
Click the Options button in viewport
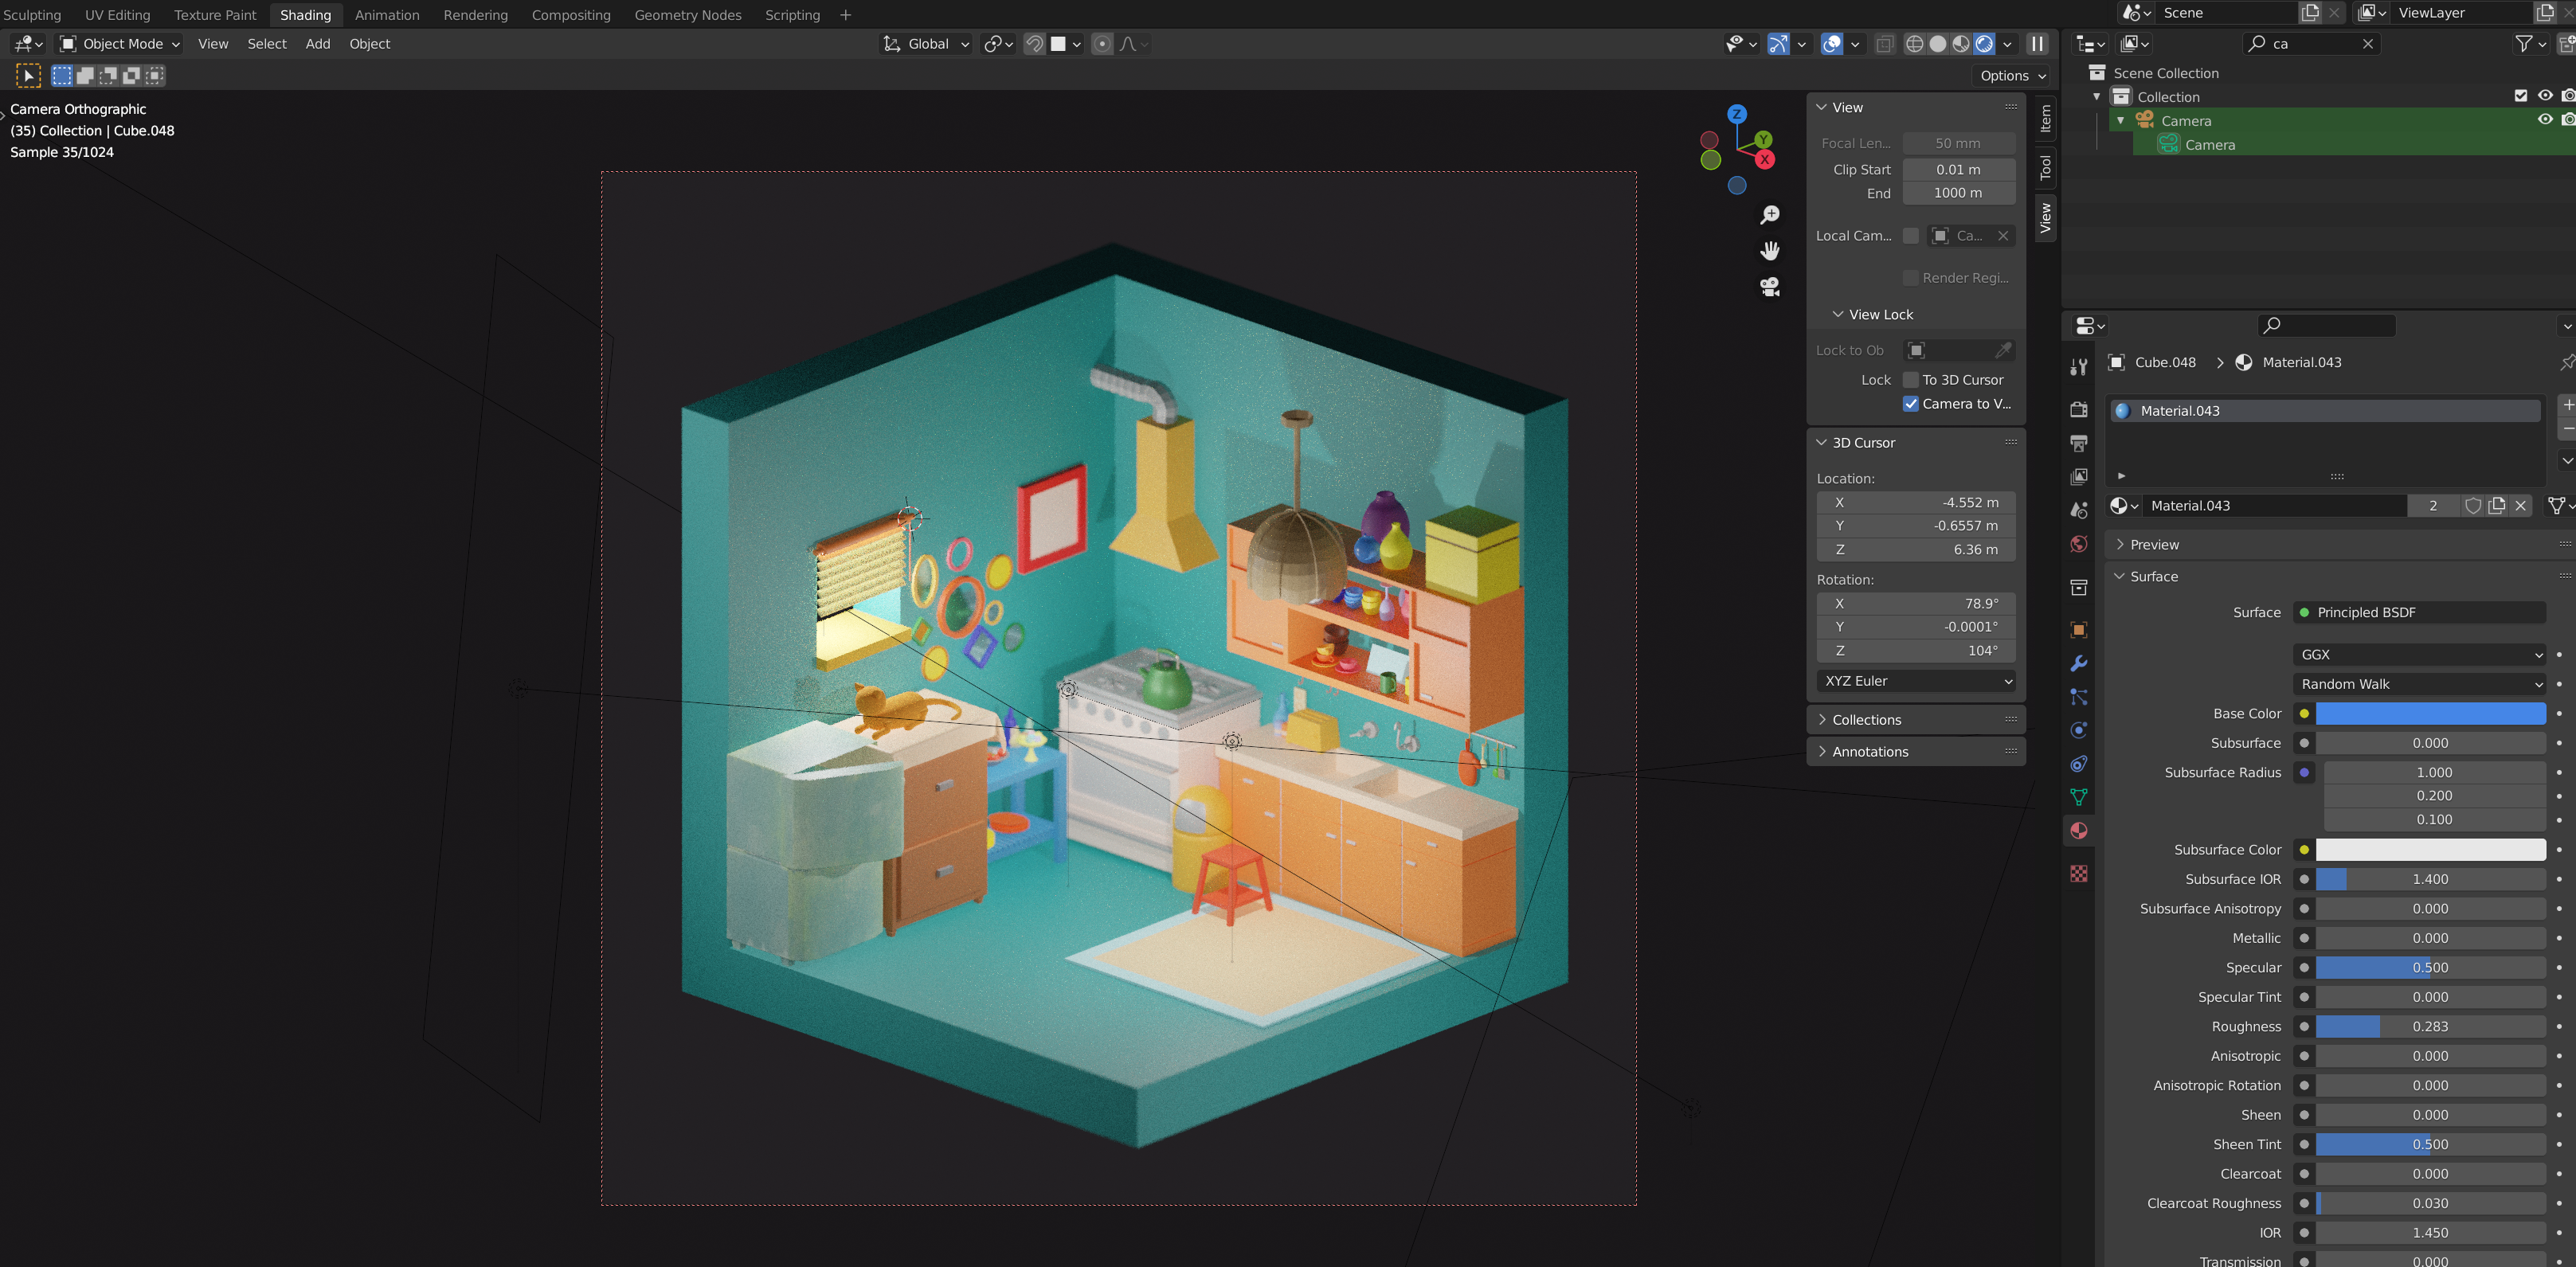click(2012, 76)
